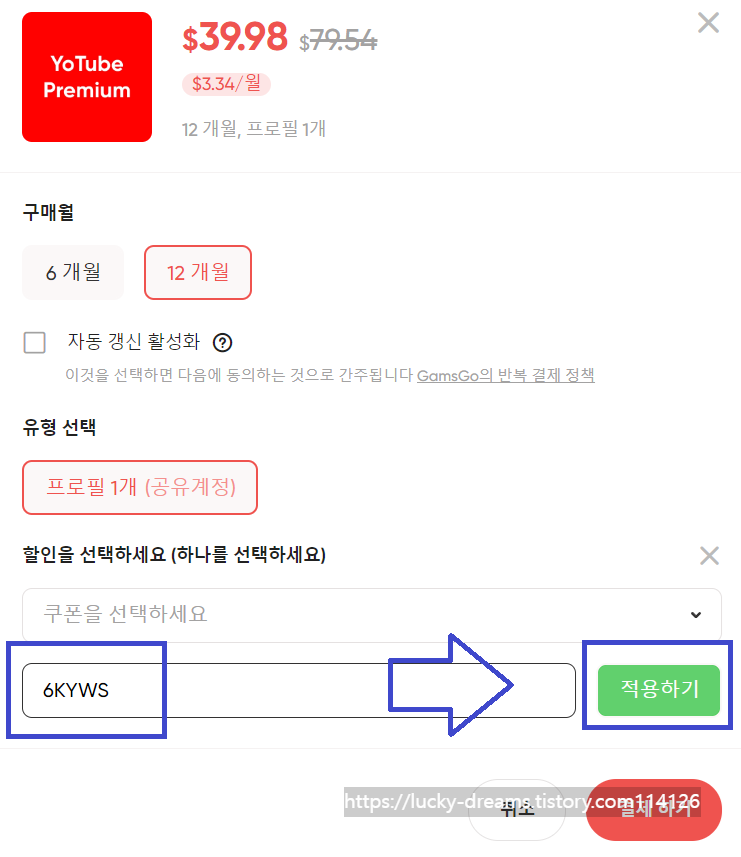Apply the code with 적용하기 button
741x857 pixels.
659,690
